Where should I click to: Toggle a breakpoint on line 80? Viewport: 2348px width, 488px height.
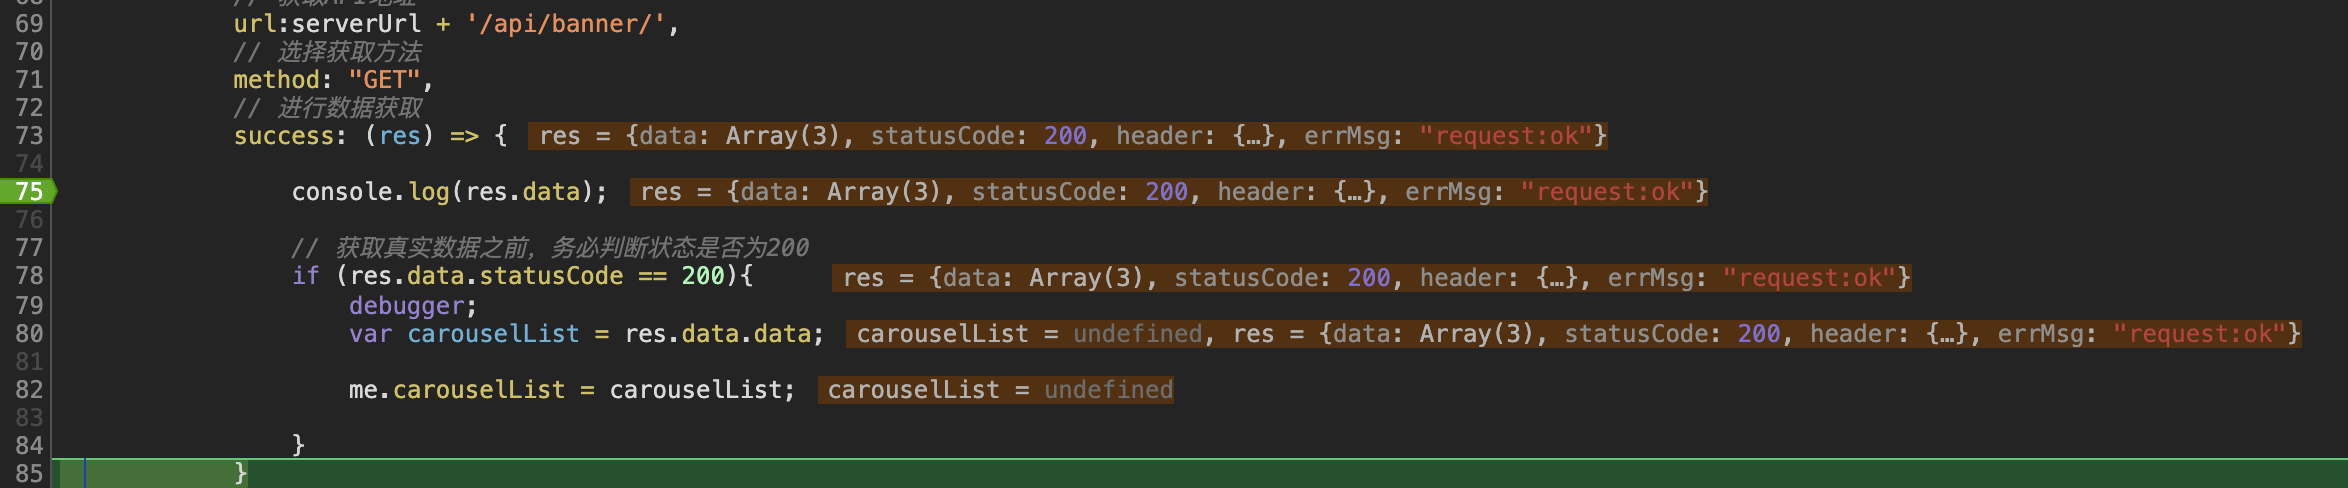tap(29, 333)
